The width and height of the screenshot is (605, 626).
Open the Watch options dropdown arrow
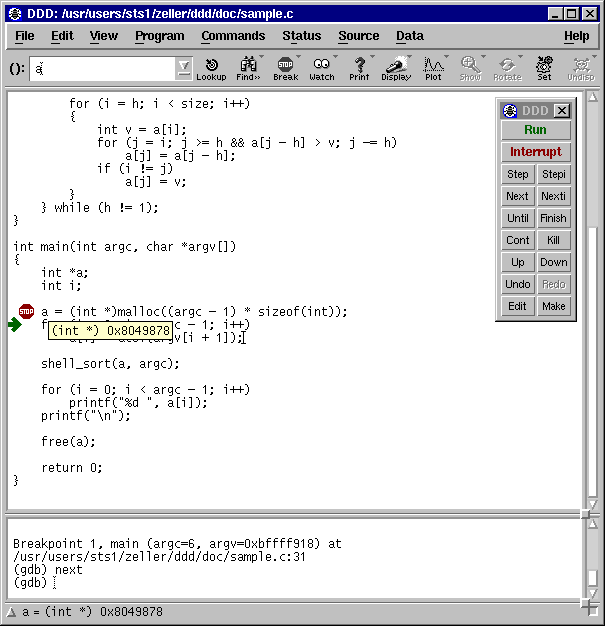(x=335, y=57)
